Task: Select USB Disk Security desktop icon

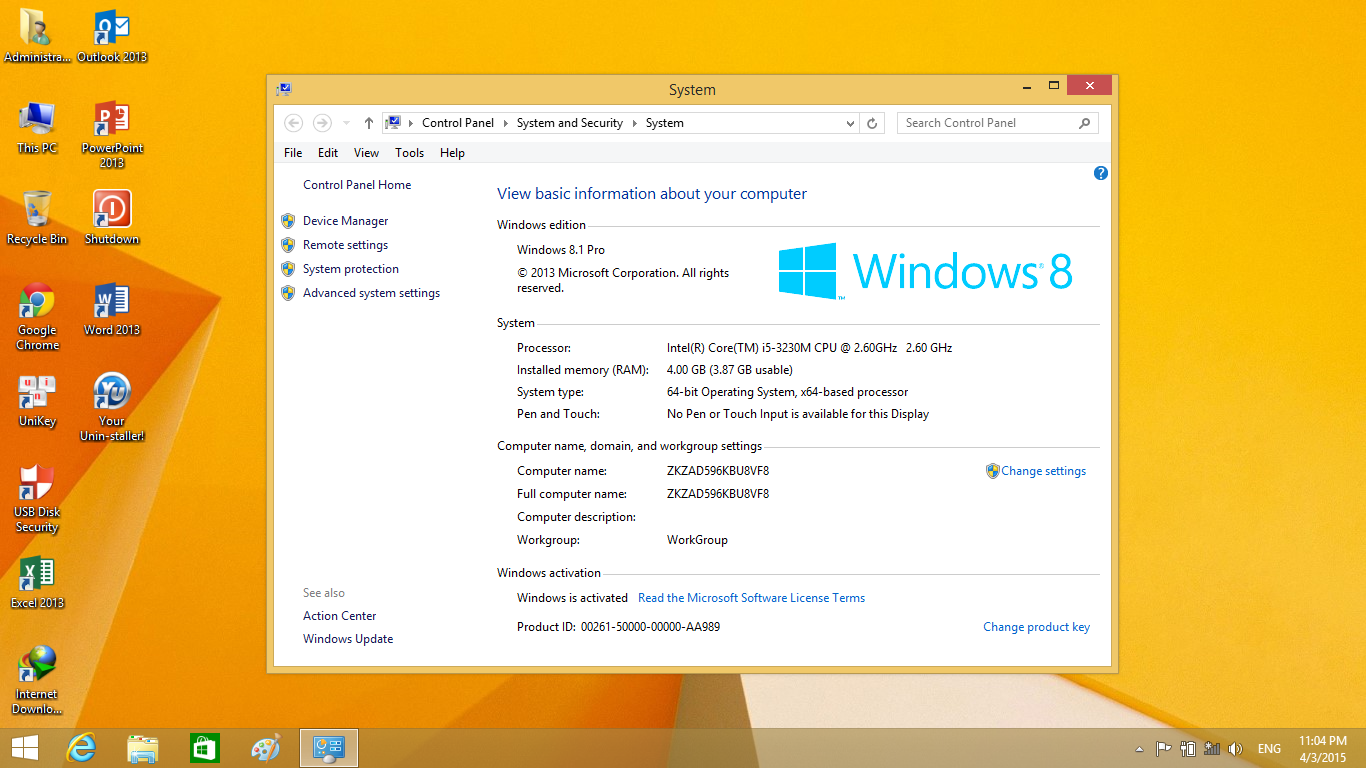Action: click(x=37, y=498)
